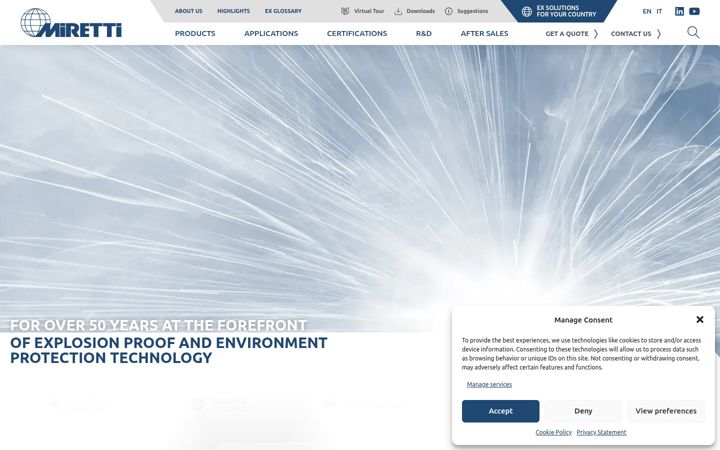720x450 pixels.
Task: Click the Suggestions info icon
Action: click(x=449, y=11)
